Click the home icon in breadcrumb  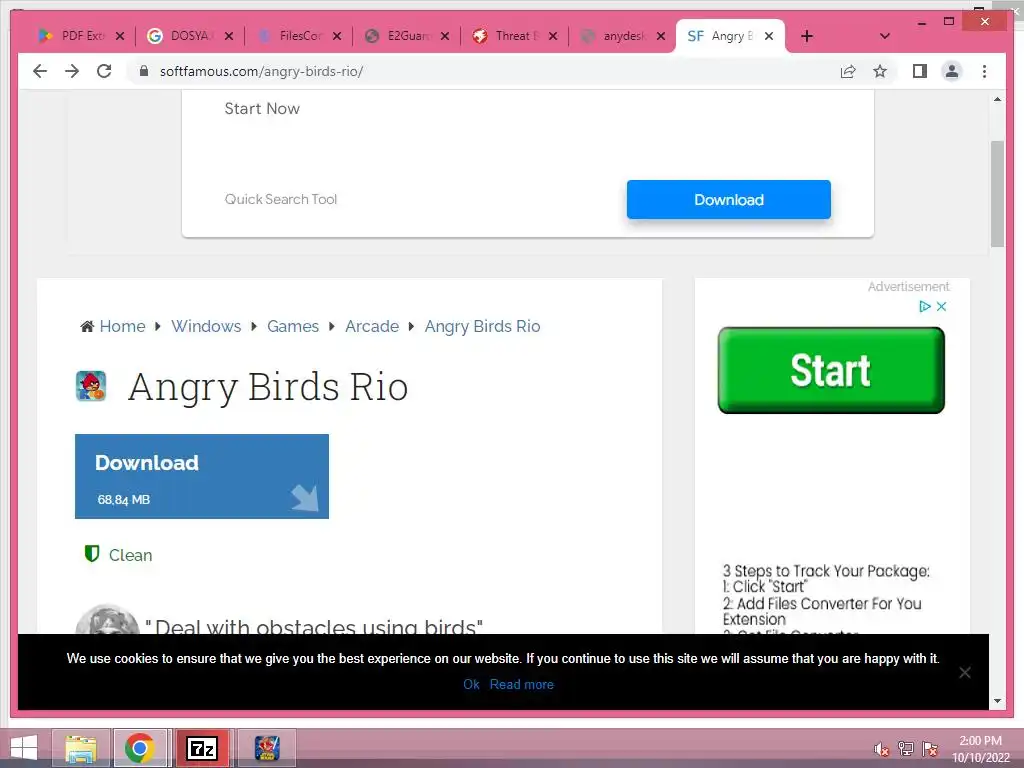click(87, 326)
